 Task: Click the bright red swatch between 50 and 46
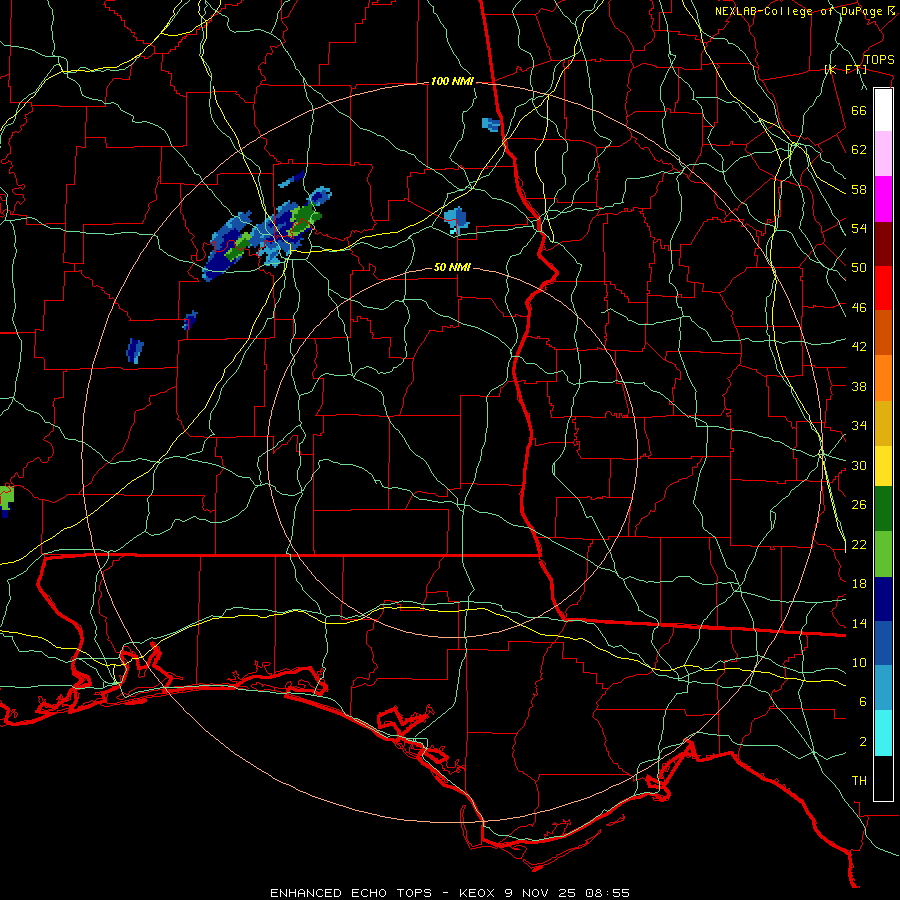883,288
